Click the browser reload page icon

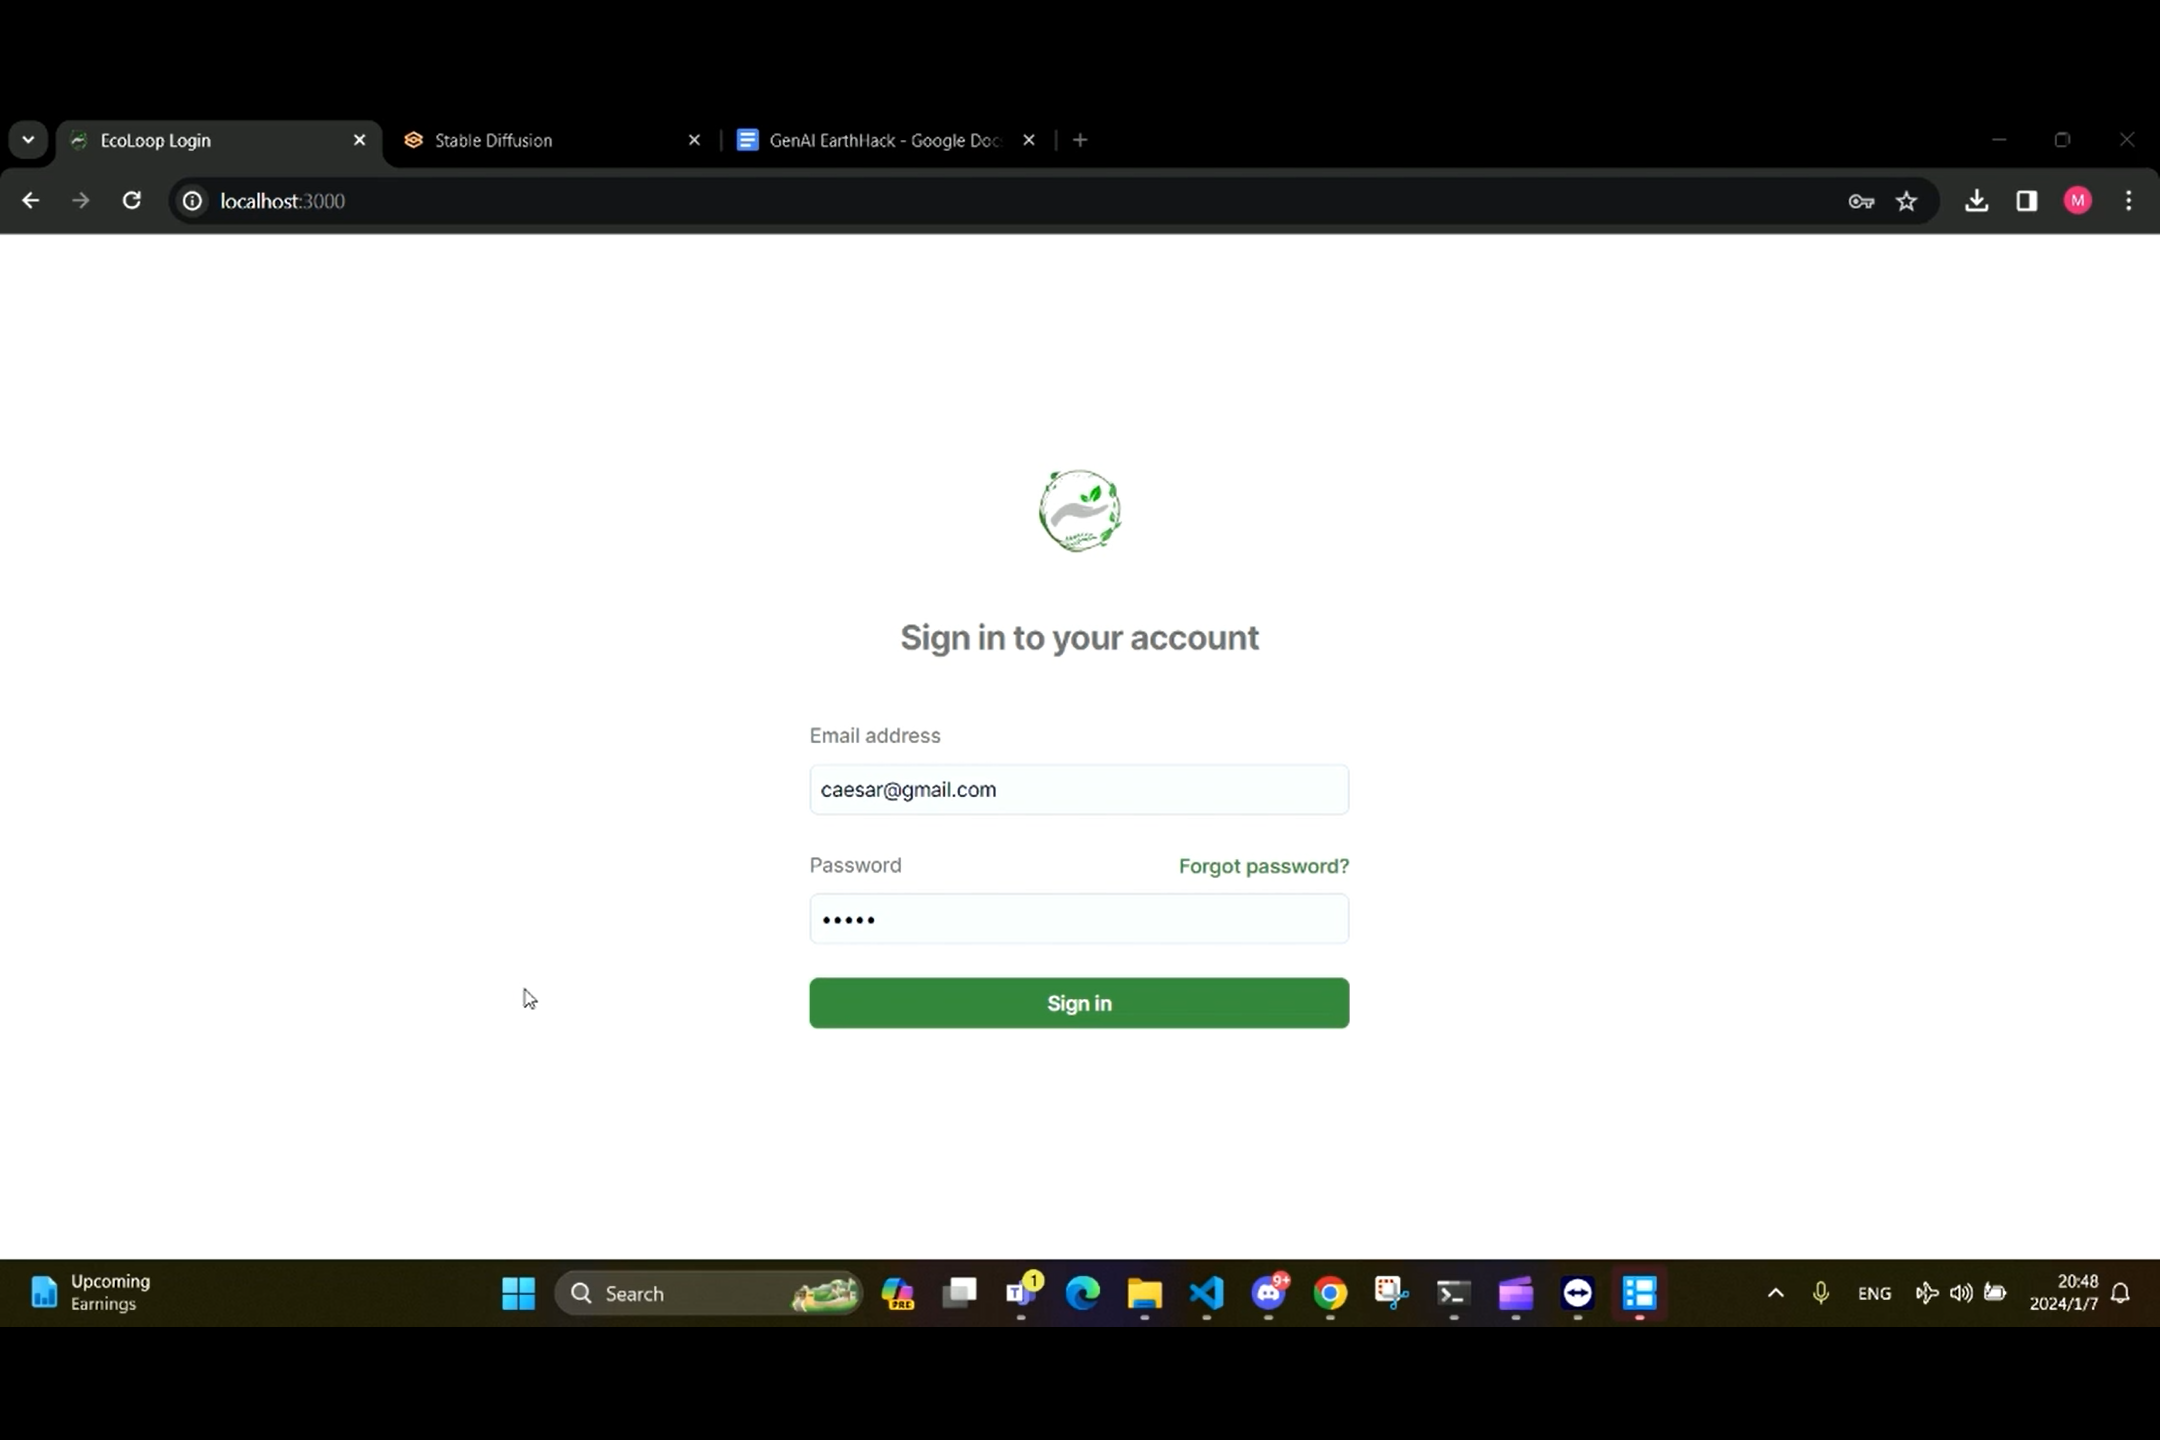tap(131, 201)
